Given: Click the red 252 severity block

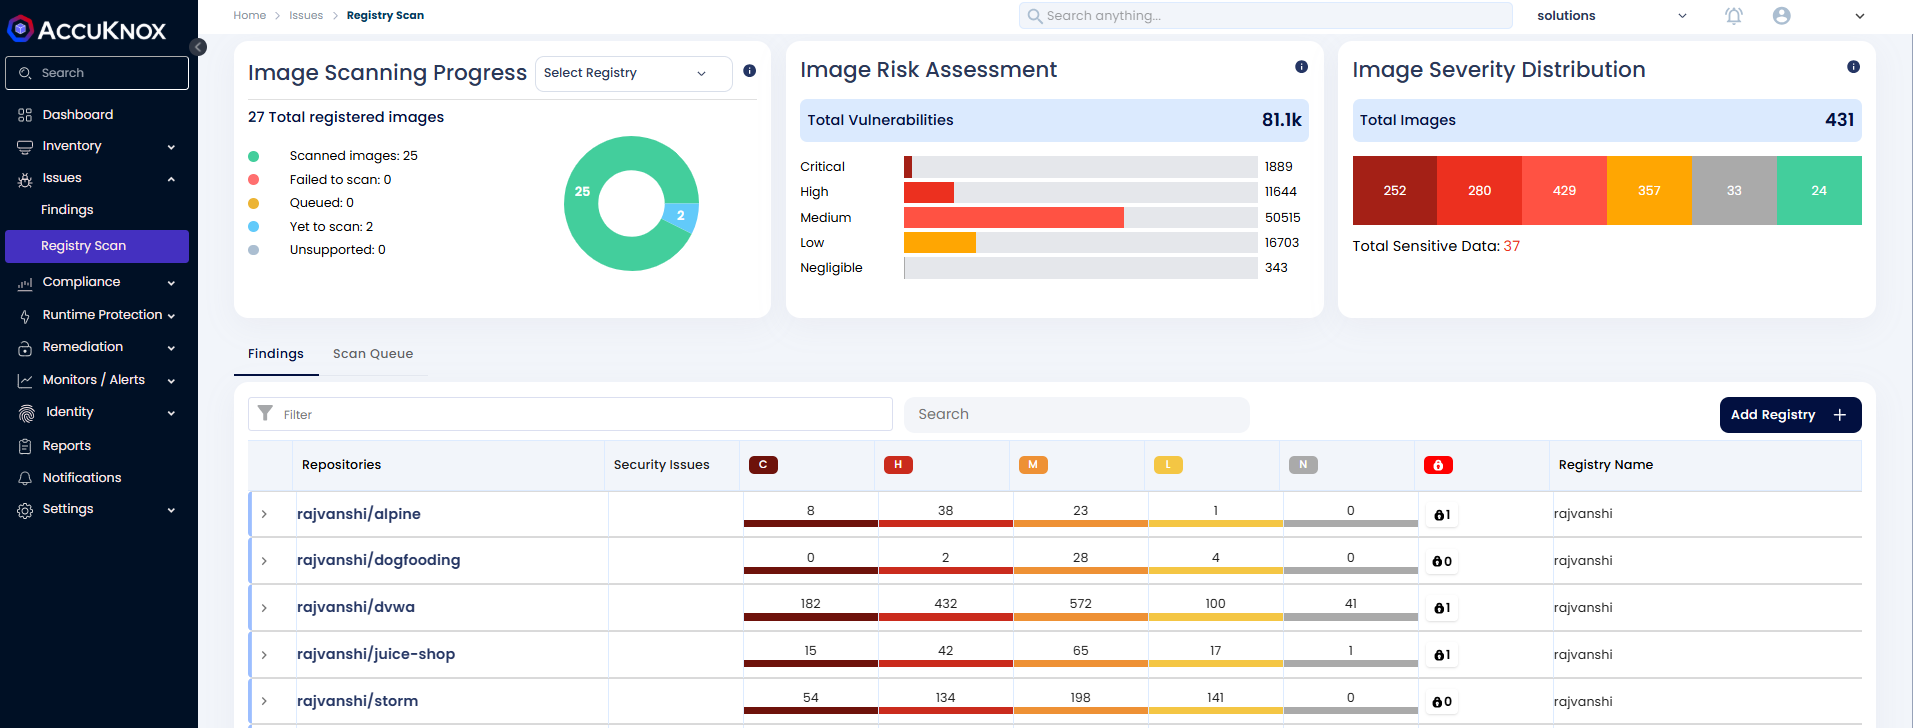Looking at the screenshot, I should coord(1394,191).
